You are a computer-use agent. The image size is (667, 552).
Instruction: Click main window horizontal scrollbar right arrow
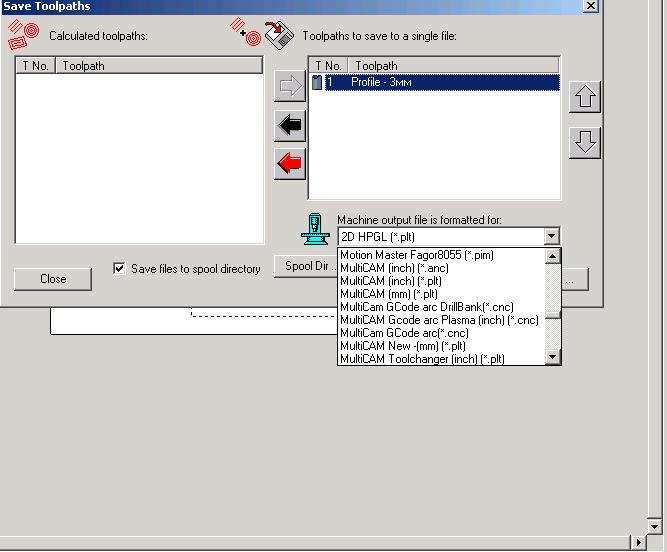[x=638, y=543]
